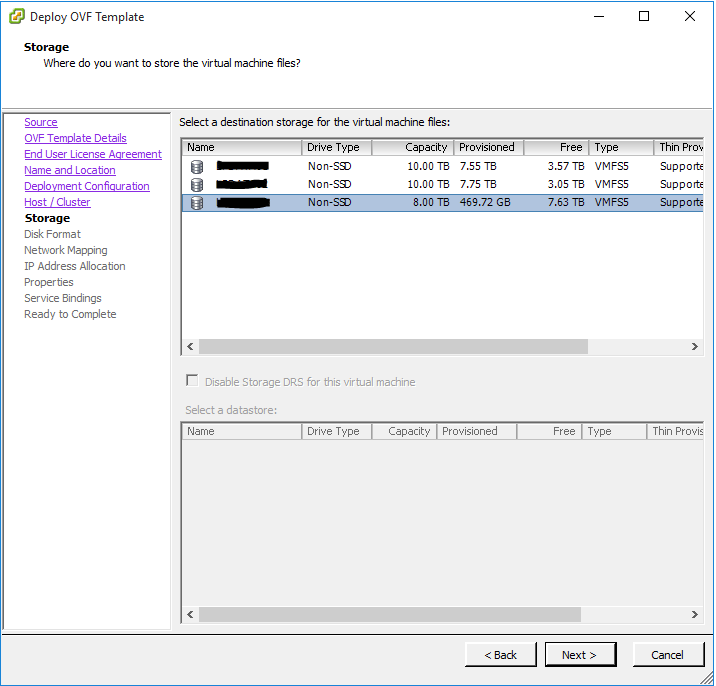This screenshot has width=716, height=686.
Task: Close the Deploy OVF Template window
Action: pos(690,16)
